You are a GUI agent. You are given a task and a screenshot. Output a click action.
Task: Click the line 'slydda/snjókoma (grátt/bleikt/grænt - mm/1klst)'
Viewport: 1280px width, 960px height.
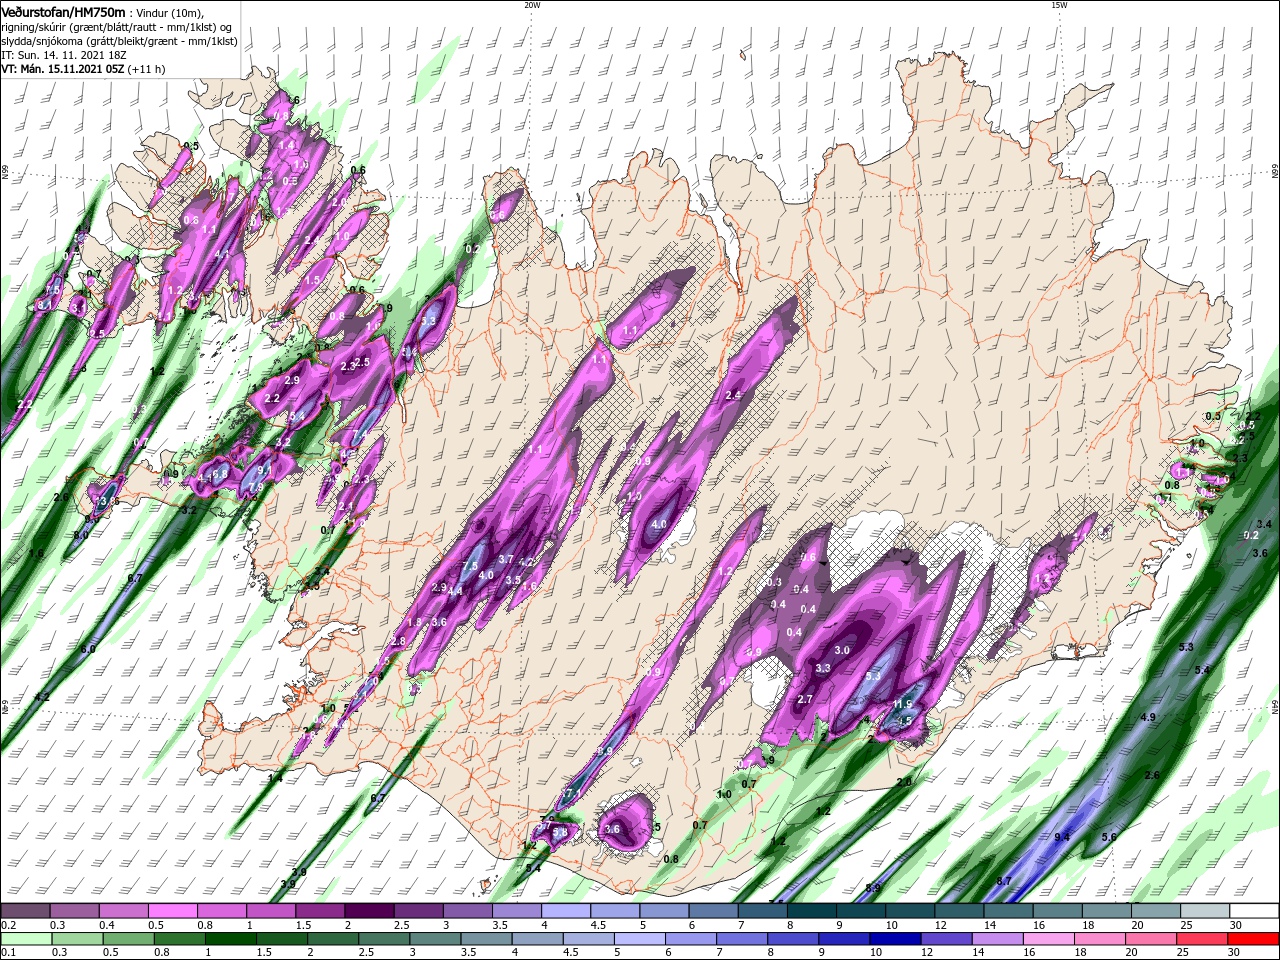click(119, 41)
